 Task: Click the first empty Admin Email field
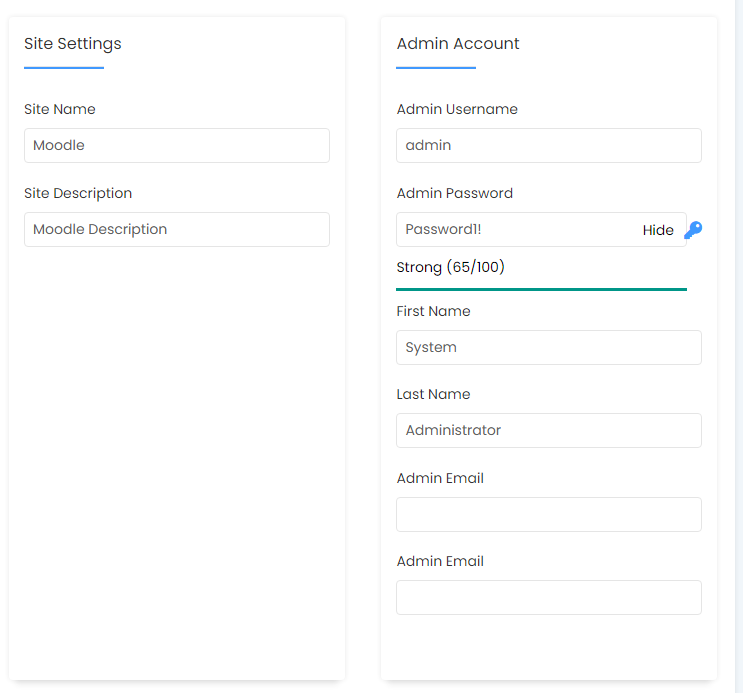(x=549, y=514)
